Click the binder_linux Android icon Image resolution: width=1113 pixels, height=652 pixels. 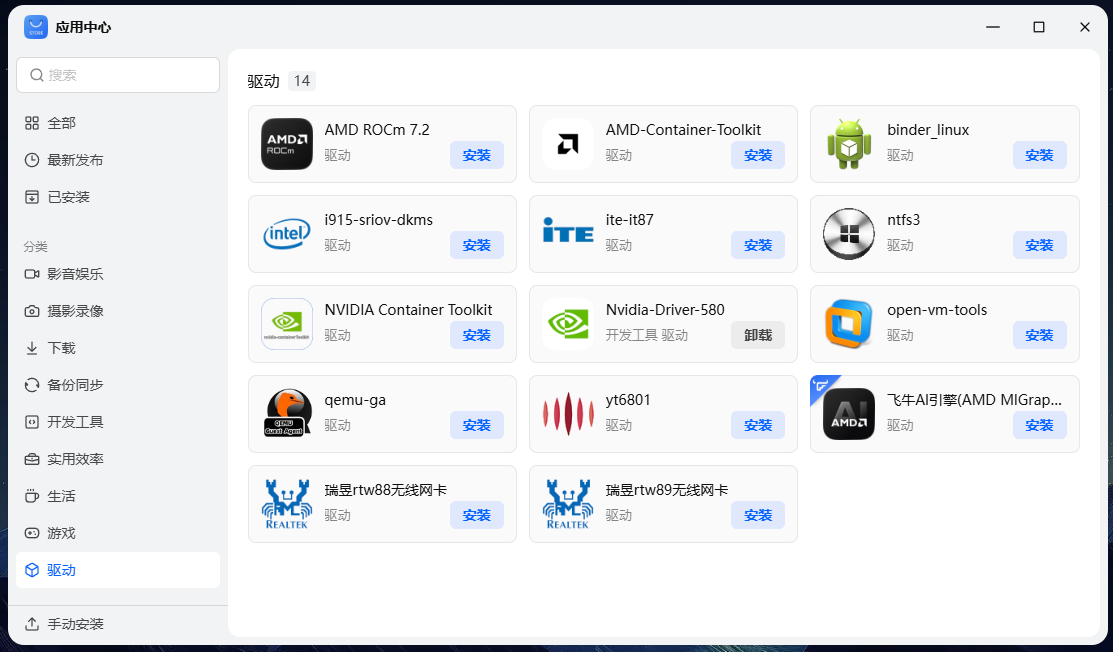(x=849, y=144)
